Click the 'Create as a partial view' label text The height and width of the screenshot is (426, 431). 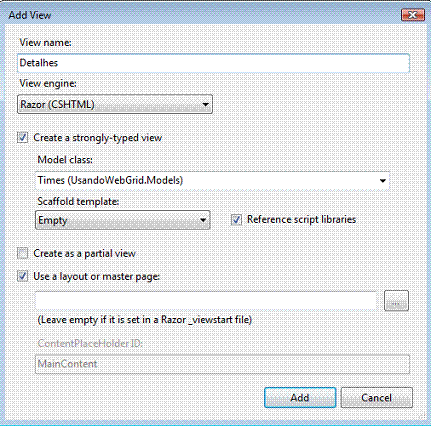(x=84, y=254)
